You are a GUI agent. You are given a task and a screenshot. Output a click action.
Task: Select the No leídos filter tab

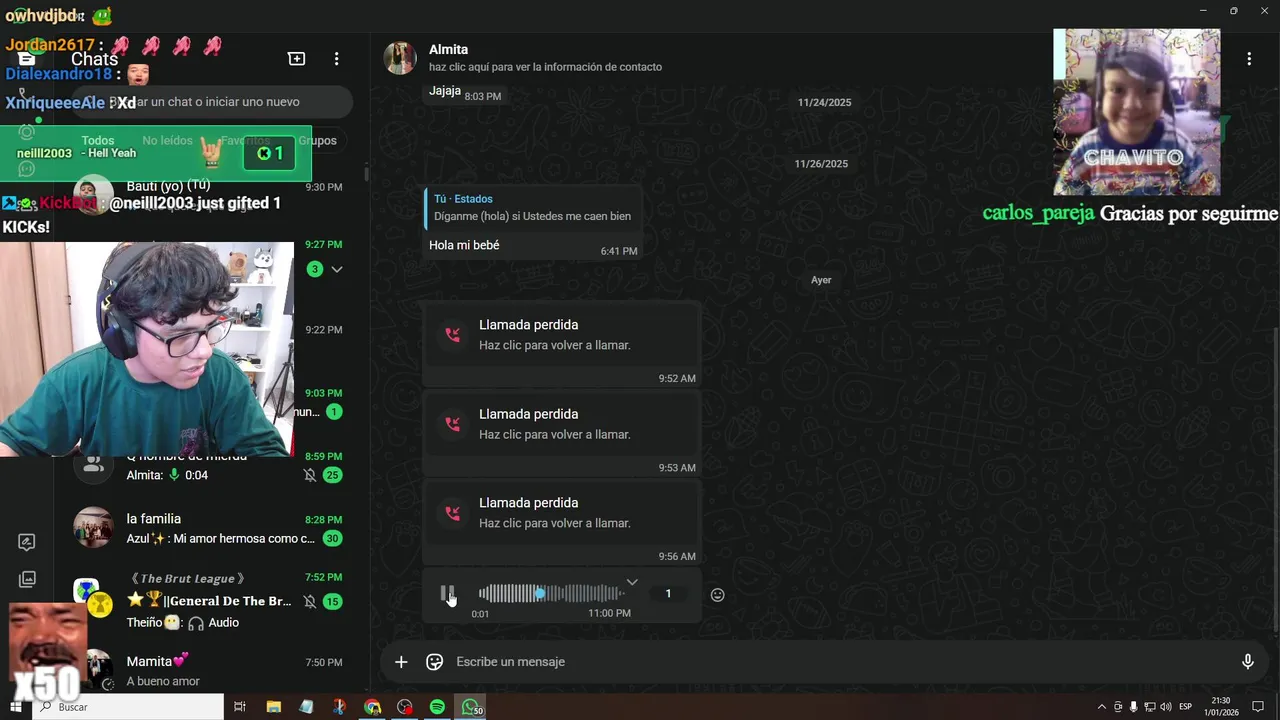click(167, 141)
